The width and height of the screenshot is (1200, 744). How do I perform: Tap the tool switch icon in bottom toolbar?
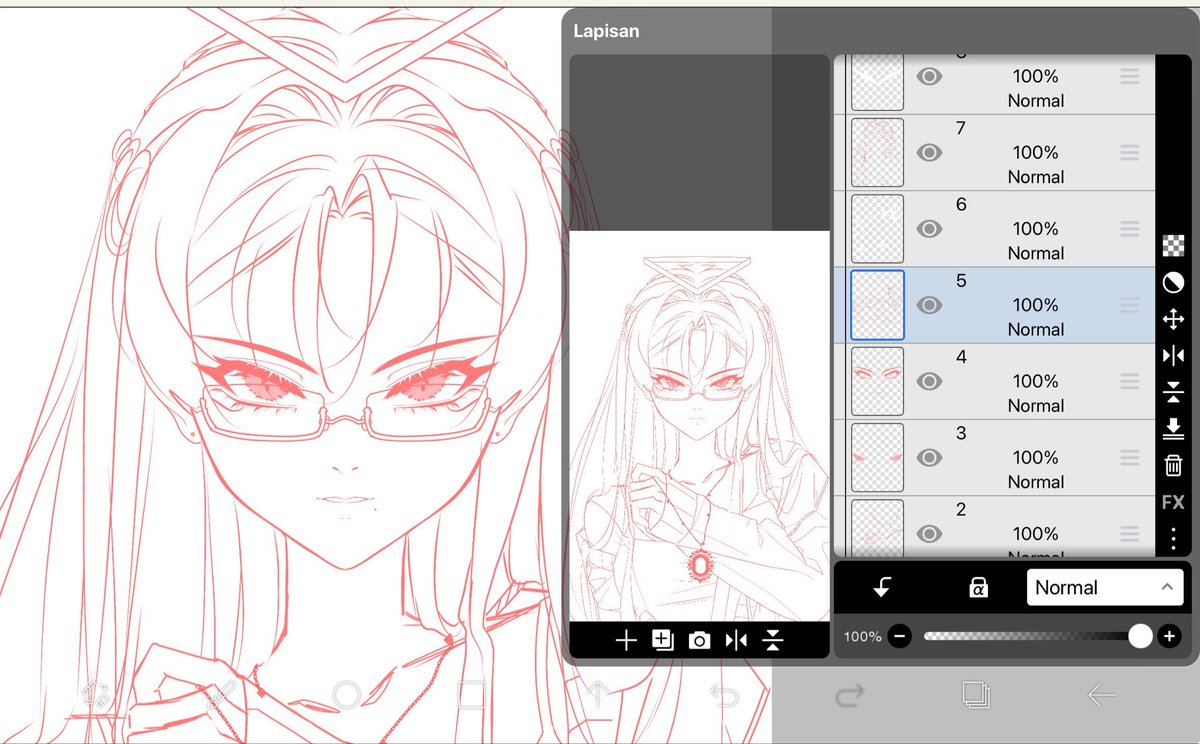click(x=96, y=695)
